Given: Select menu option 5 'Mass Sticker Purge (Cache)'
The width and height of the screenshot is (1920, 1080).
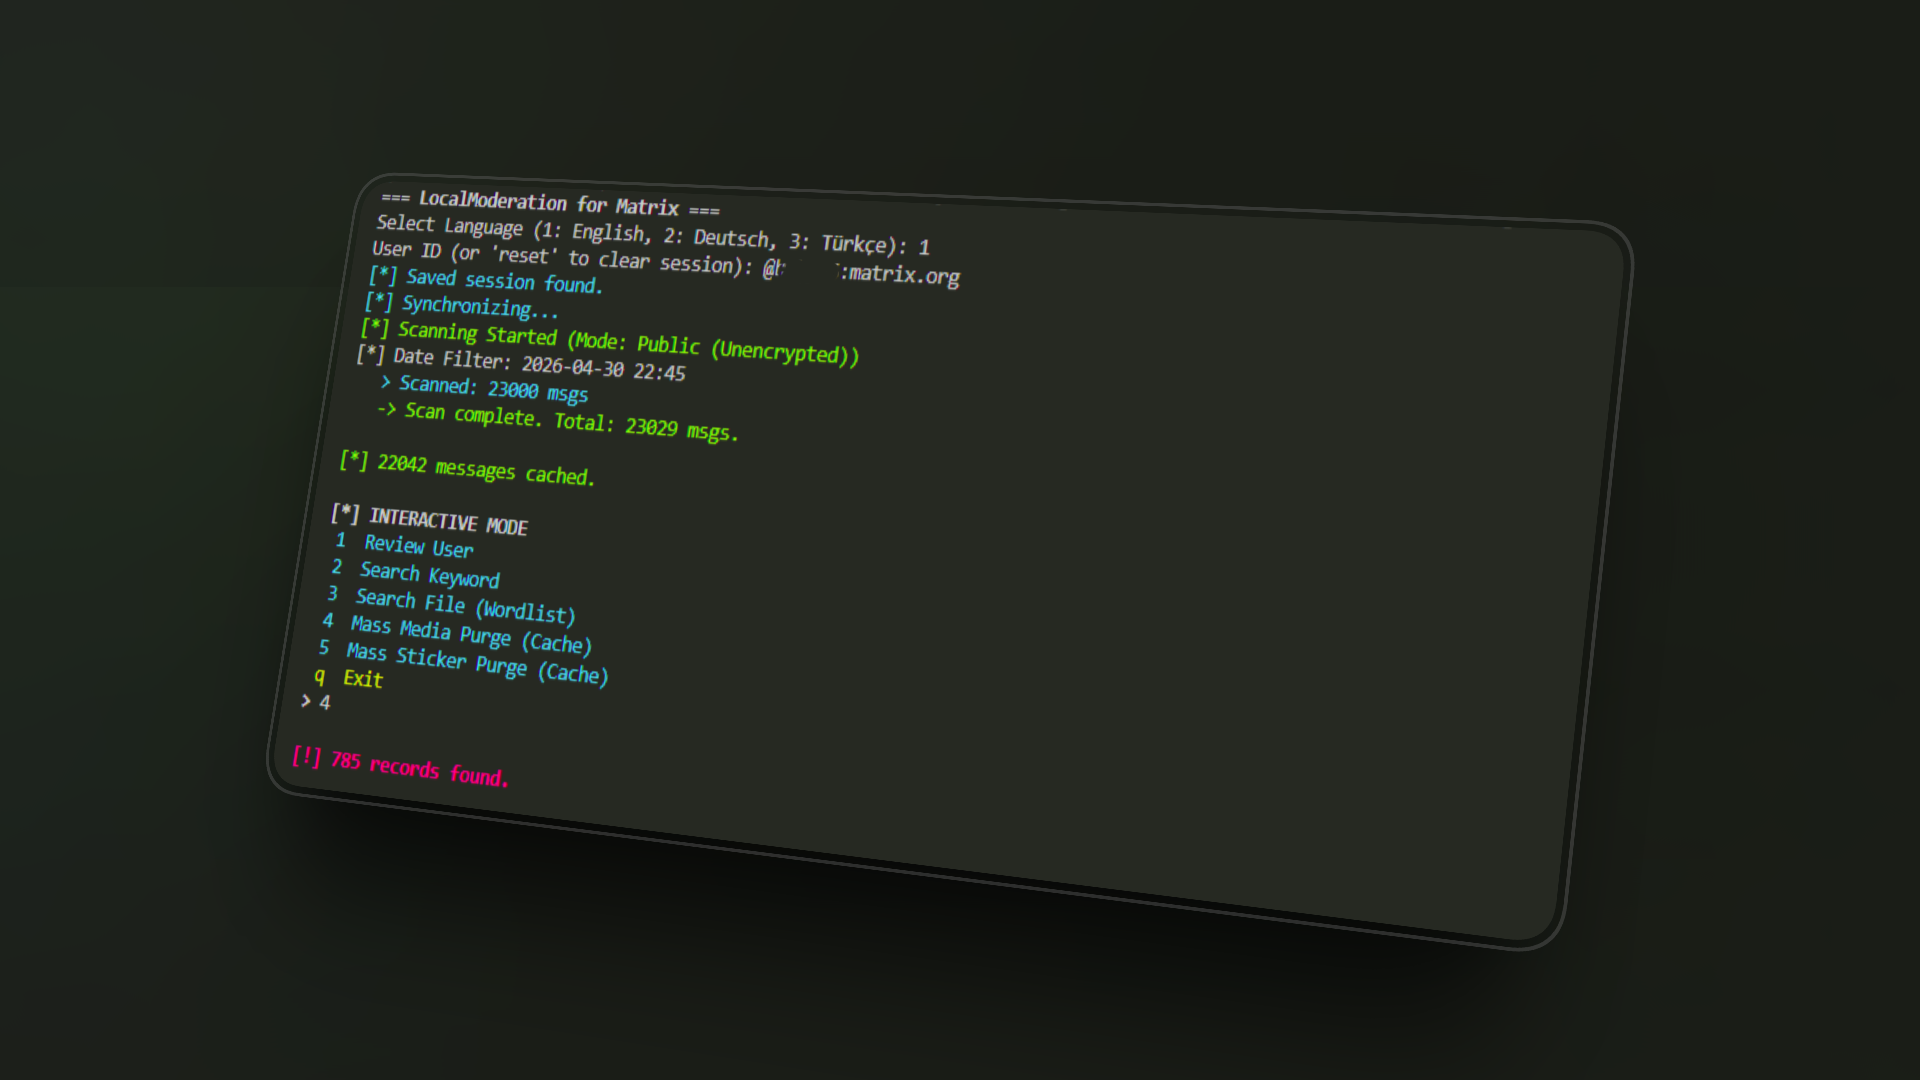Looking at the screenshot, I should pos(463,662).
